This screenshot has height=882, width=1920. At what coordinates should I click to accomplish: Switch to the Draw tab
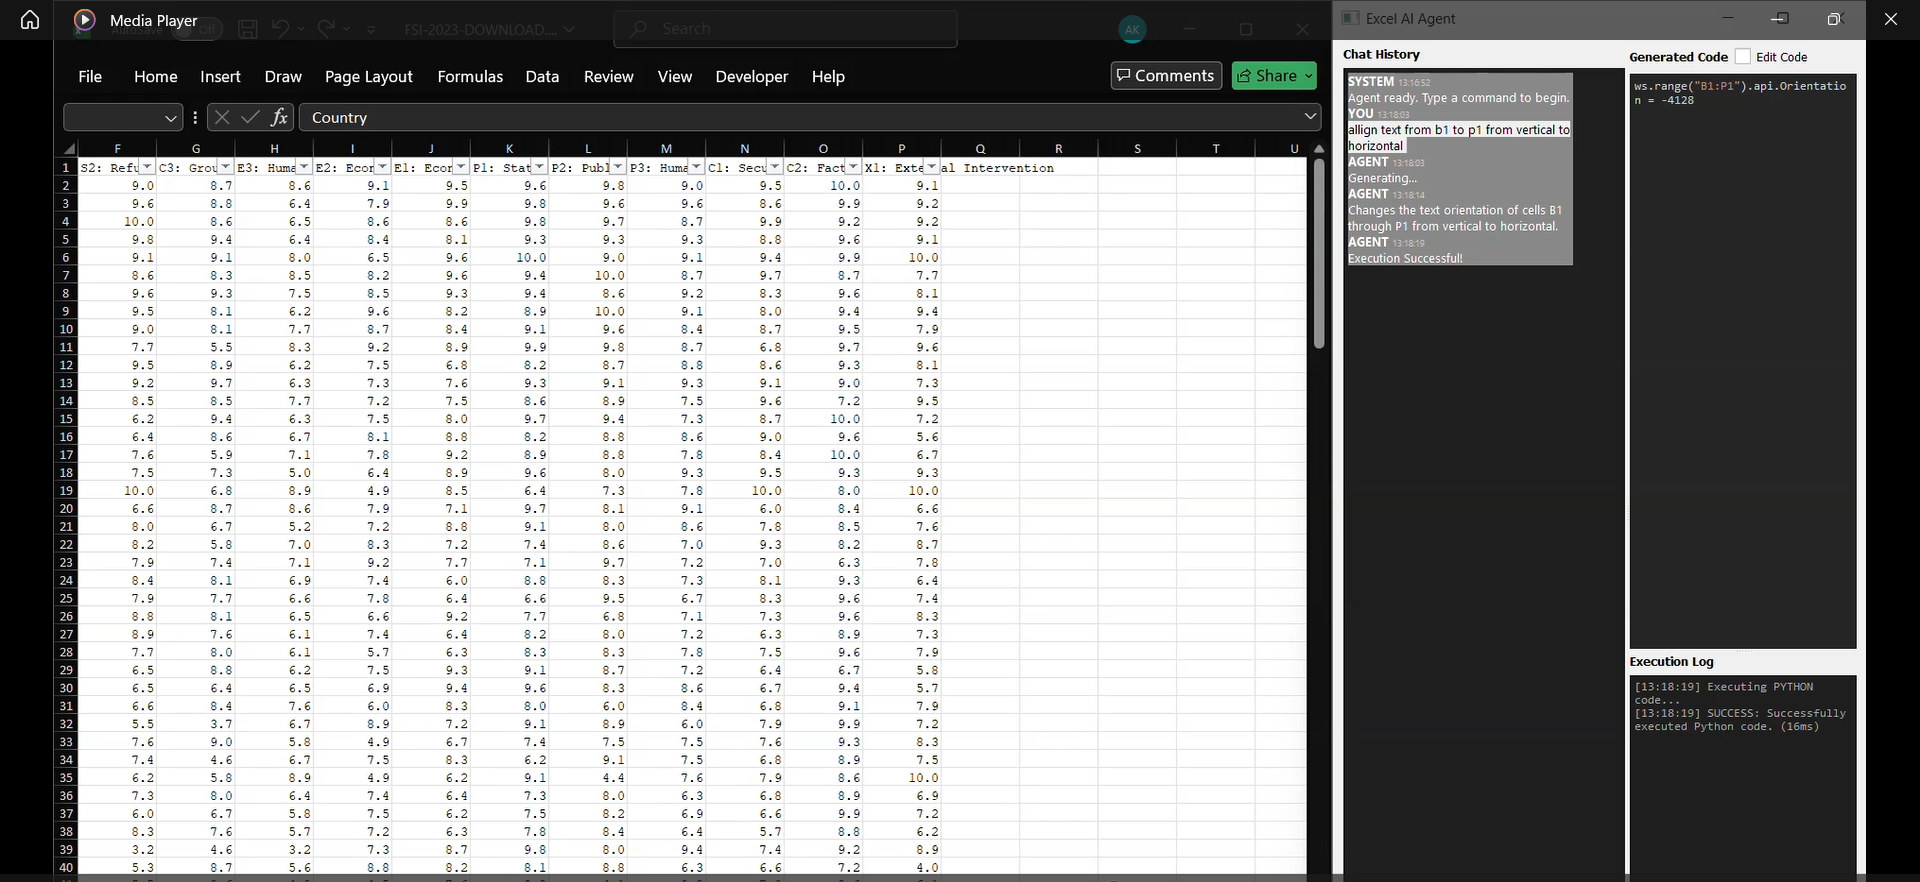(283, 76)
